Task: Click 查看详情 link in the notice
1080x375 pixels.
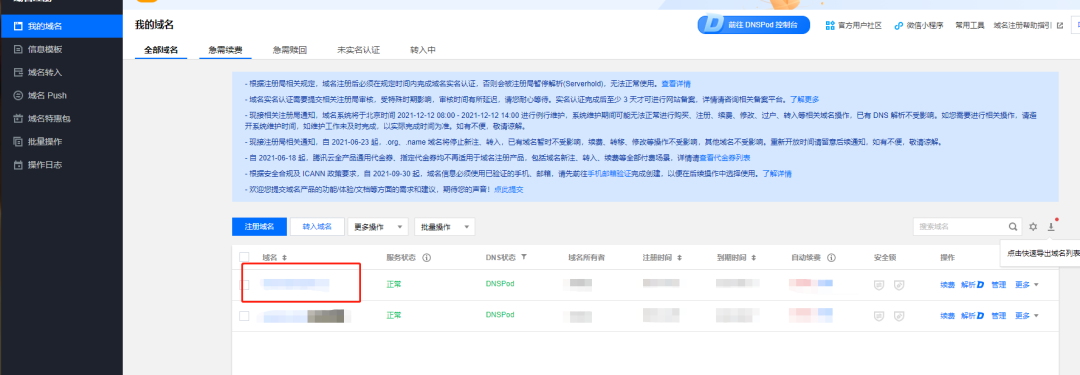Action: (676, 83)
